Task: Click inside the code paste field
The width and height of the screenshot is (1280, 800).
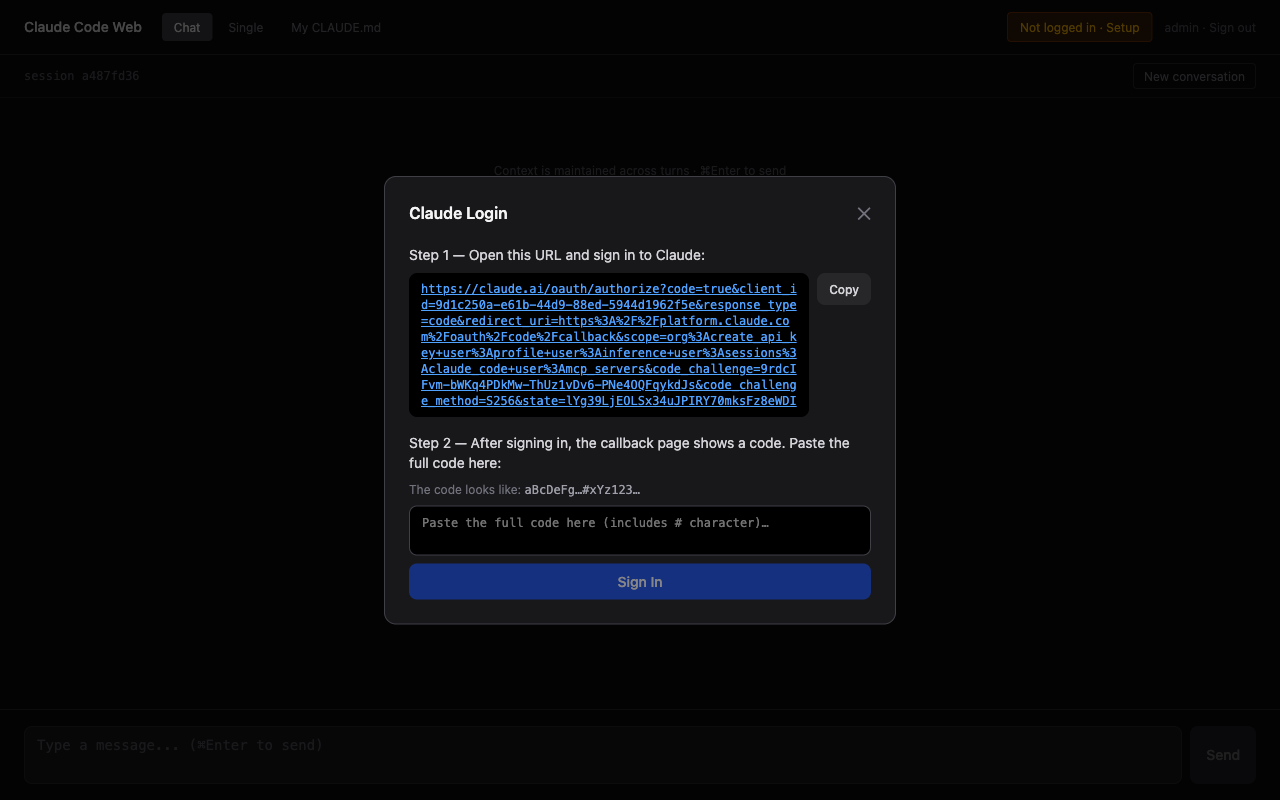Action: [639, 530]
